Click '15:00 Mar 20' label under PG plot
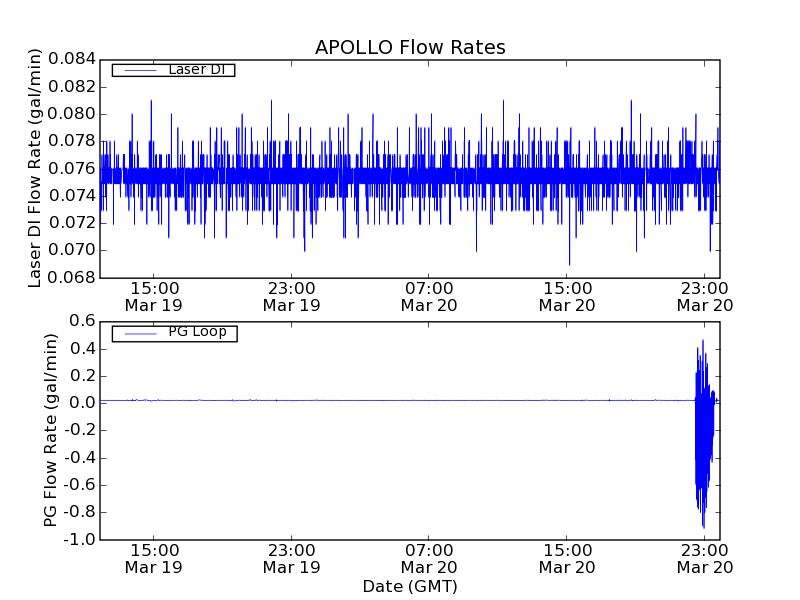 pyautogui.click(x=567, y=559)
